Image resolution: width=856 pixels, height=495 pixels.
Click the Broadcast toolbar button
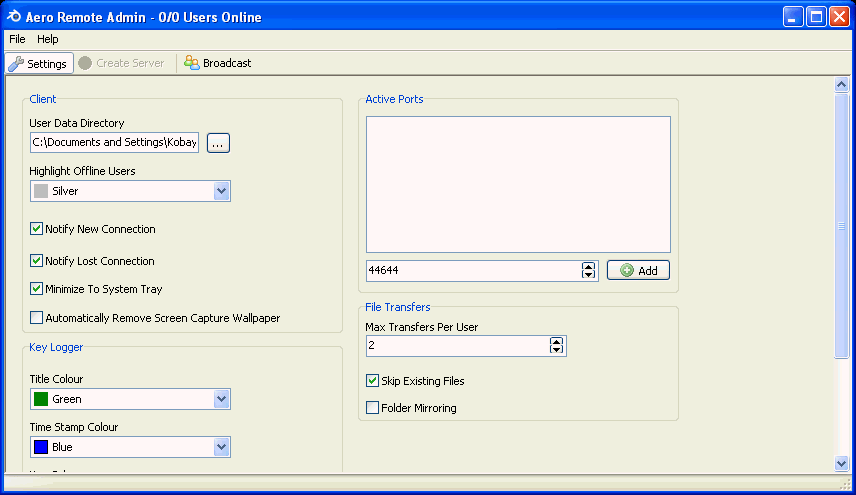click(x=218, y=63)
